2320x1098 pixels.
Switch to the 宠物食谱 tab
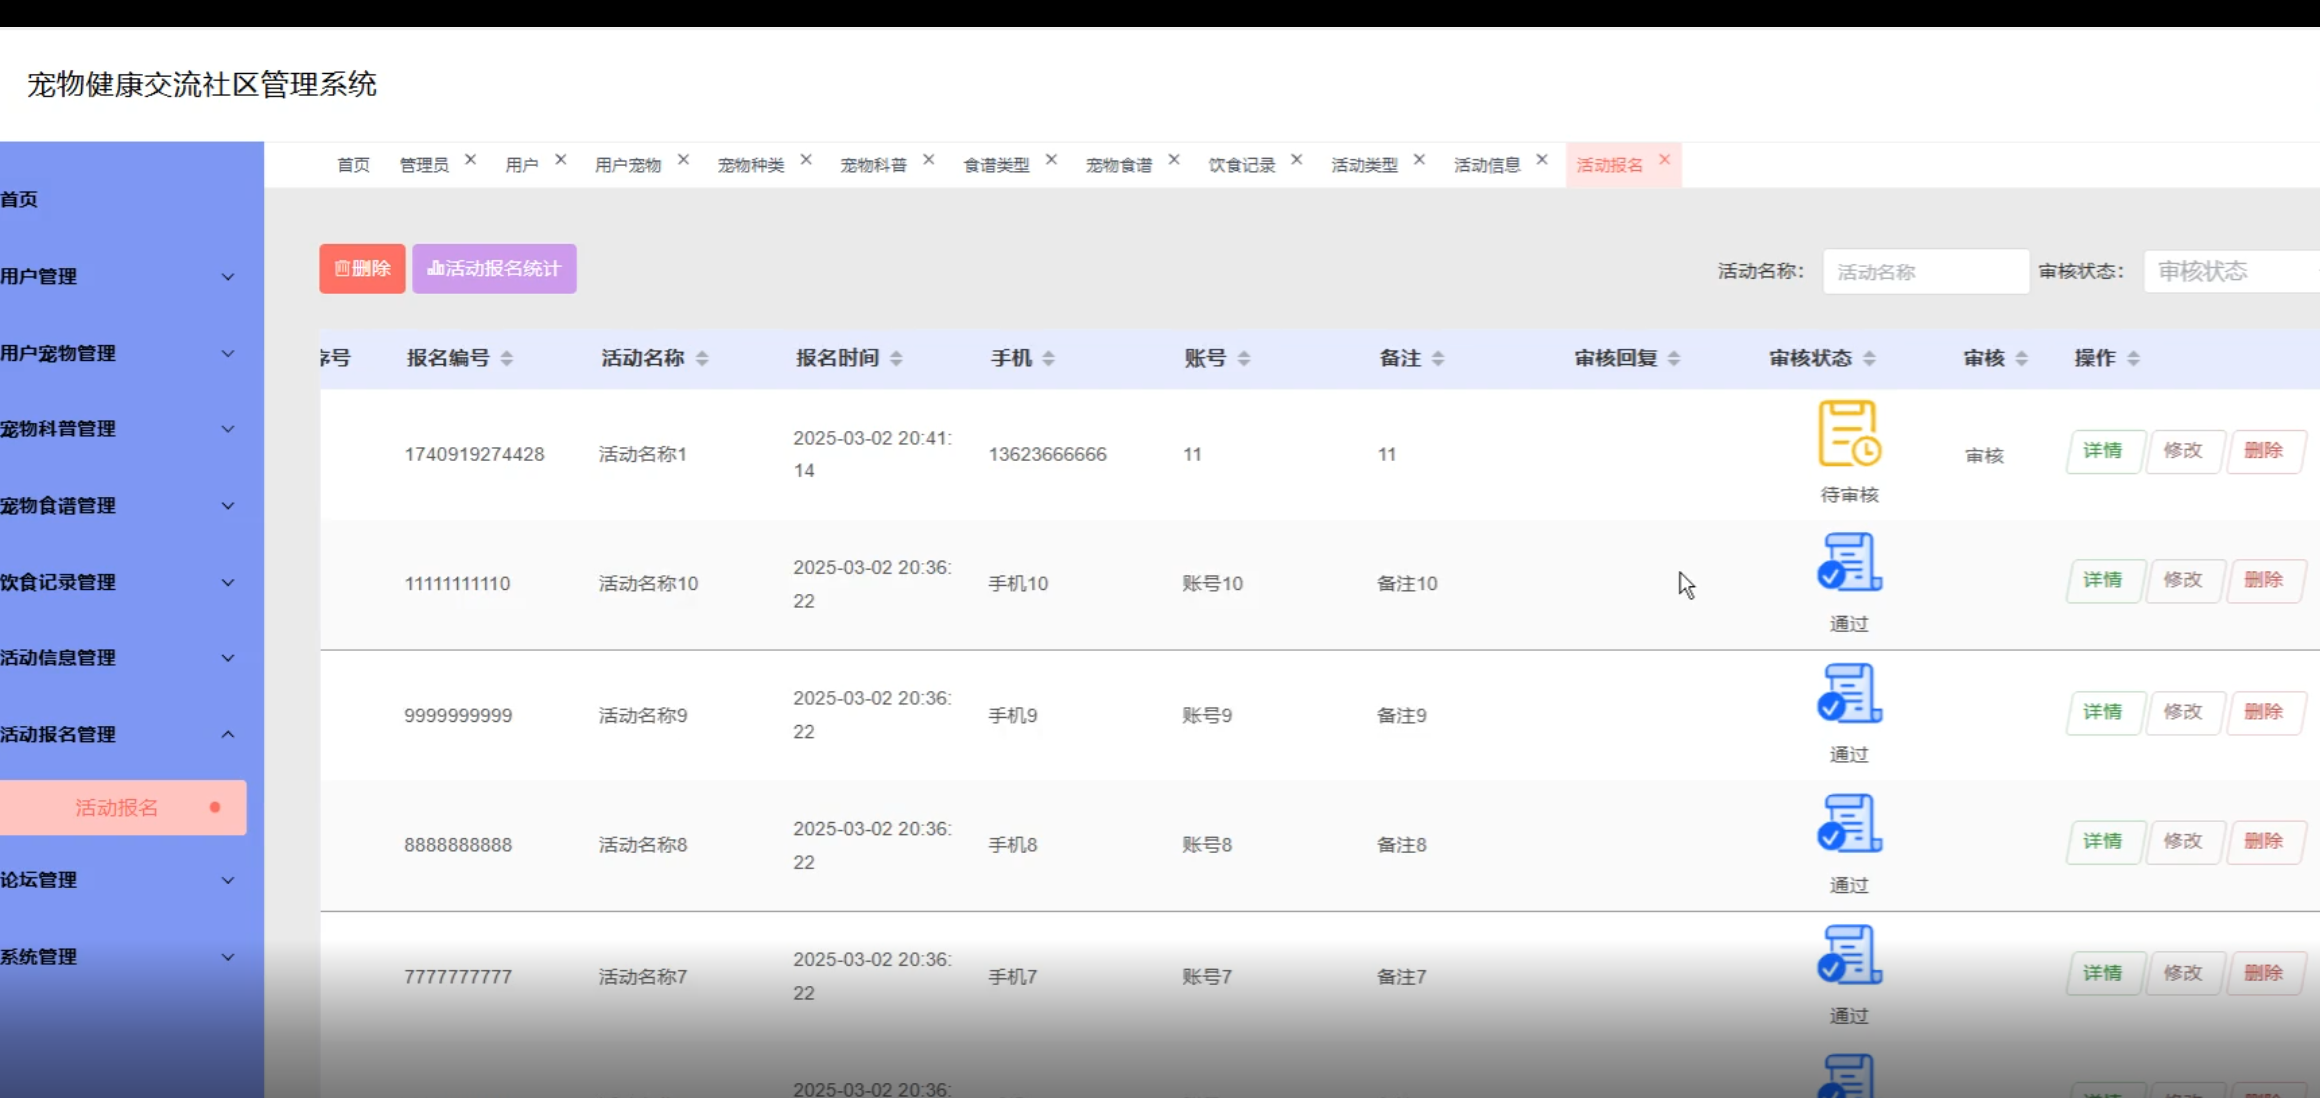click(1118, 165)
